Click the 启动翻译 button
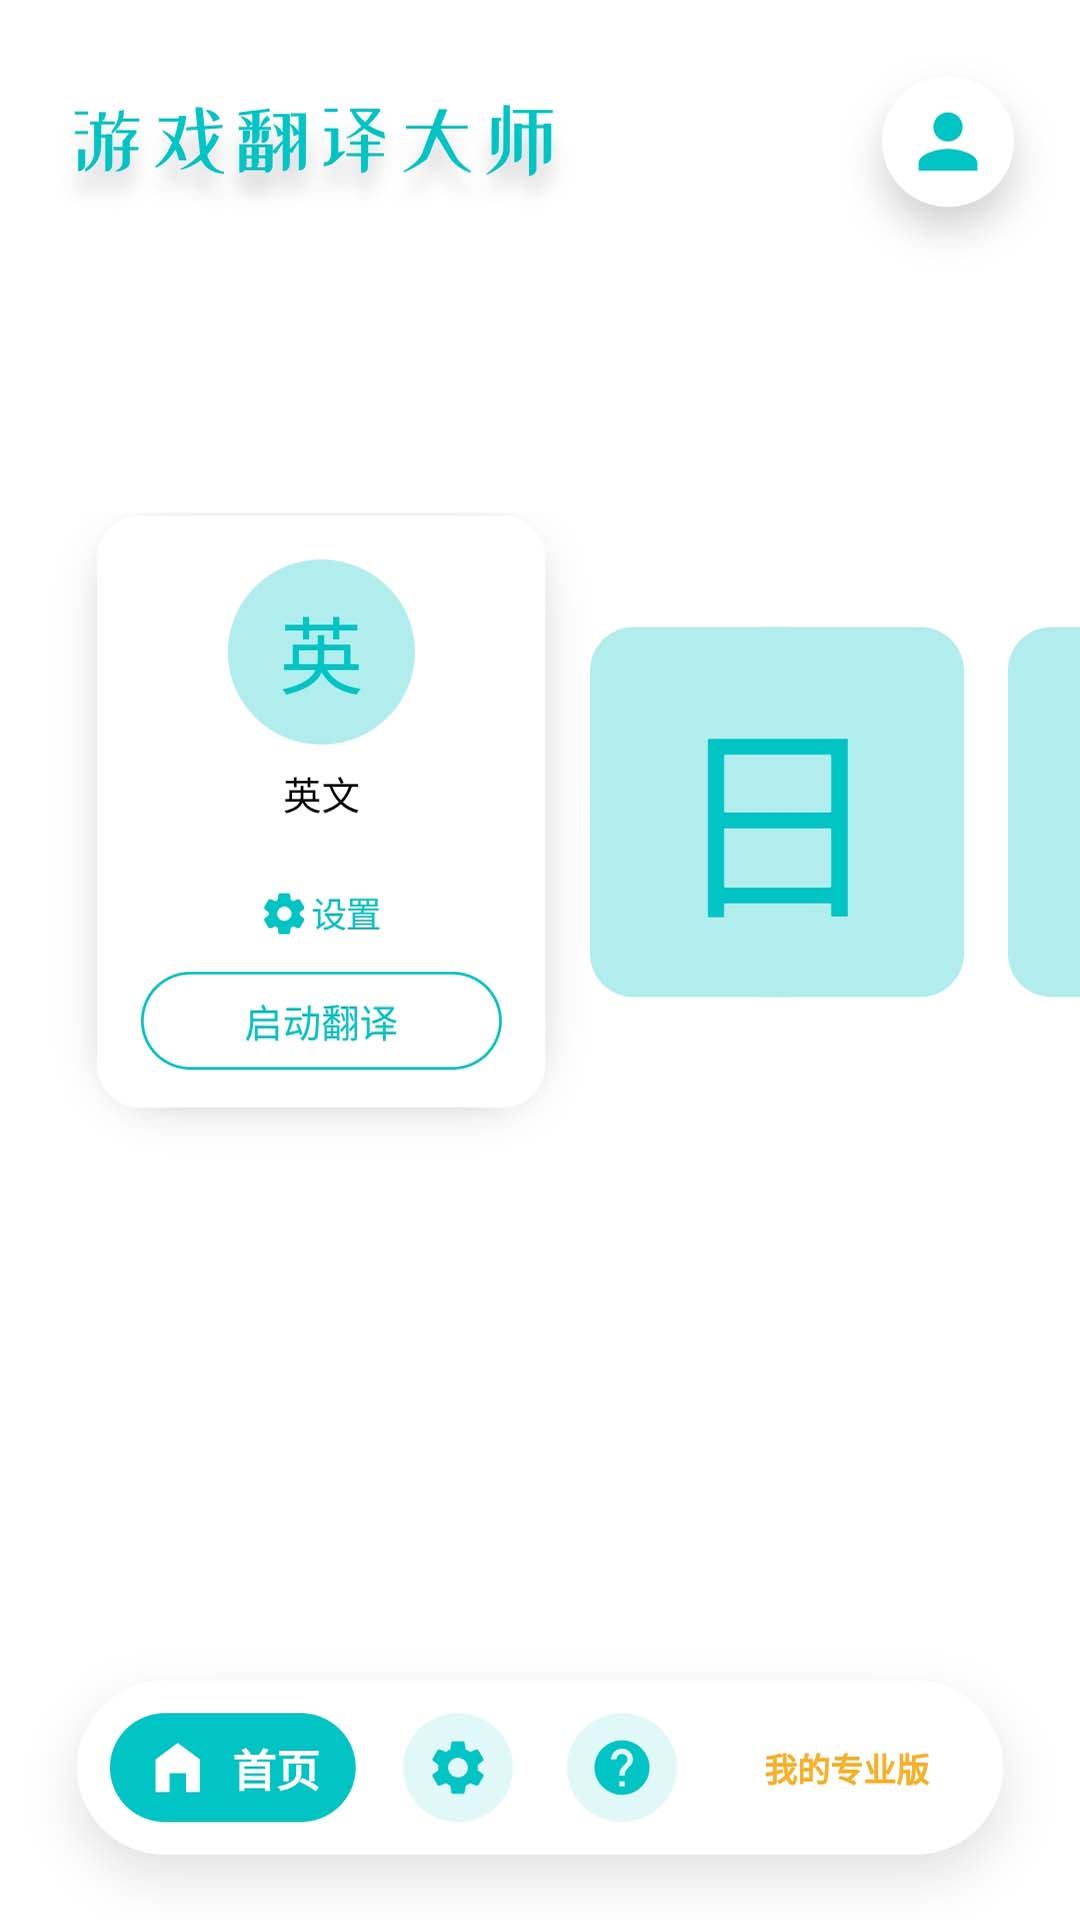This screenshot has height=1920, width=1080. [321, 1021]
